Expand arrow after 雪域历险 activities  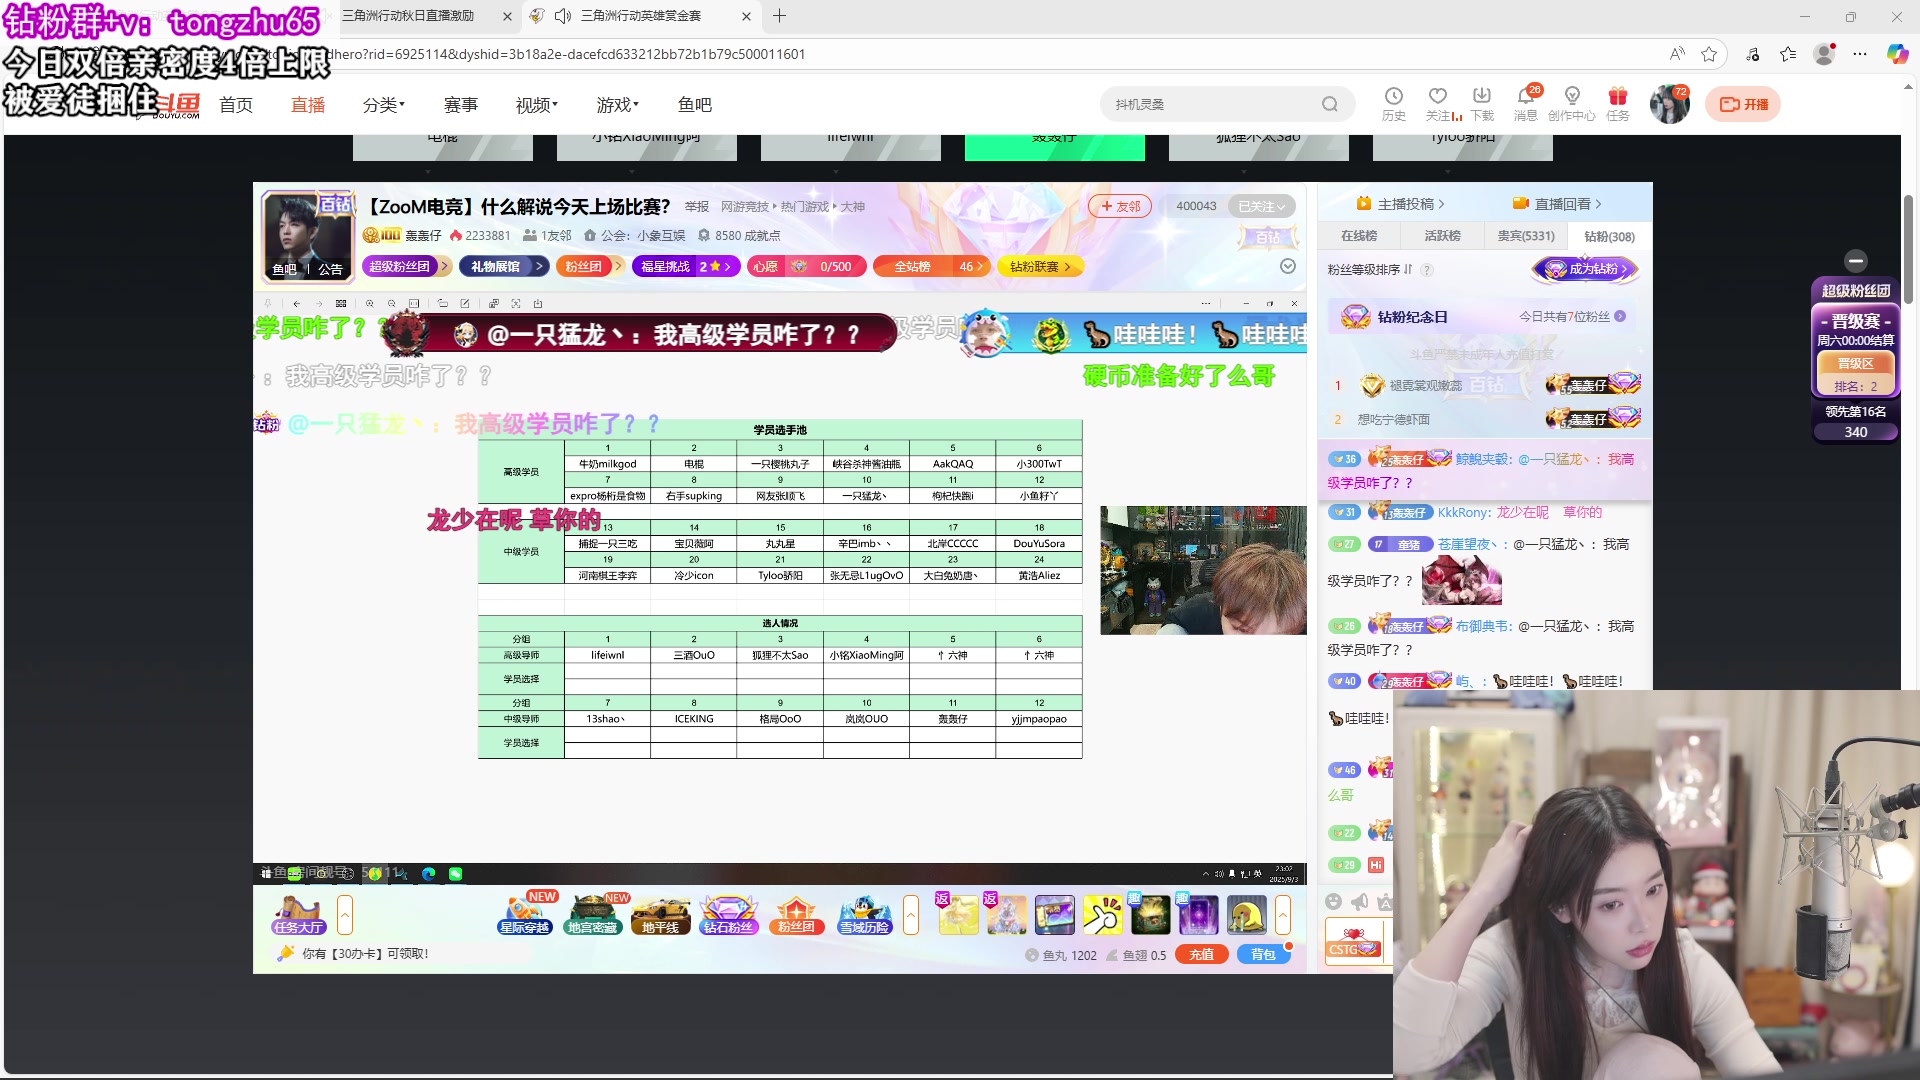(911, 915)
